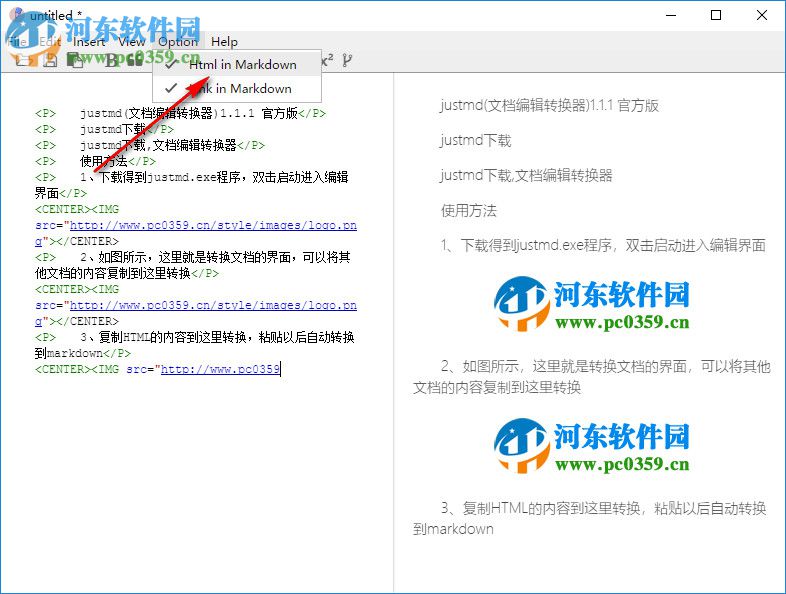Click the 'untitled *' window title
The image size is (786, 594).
point(56,16)
